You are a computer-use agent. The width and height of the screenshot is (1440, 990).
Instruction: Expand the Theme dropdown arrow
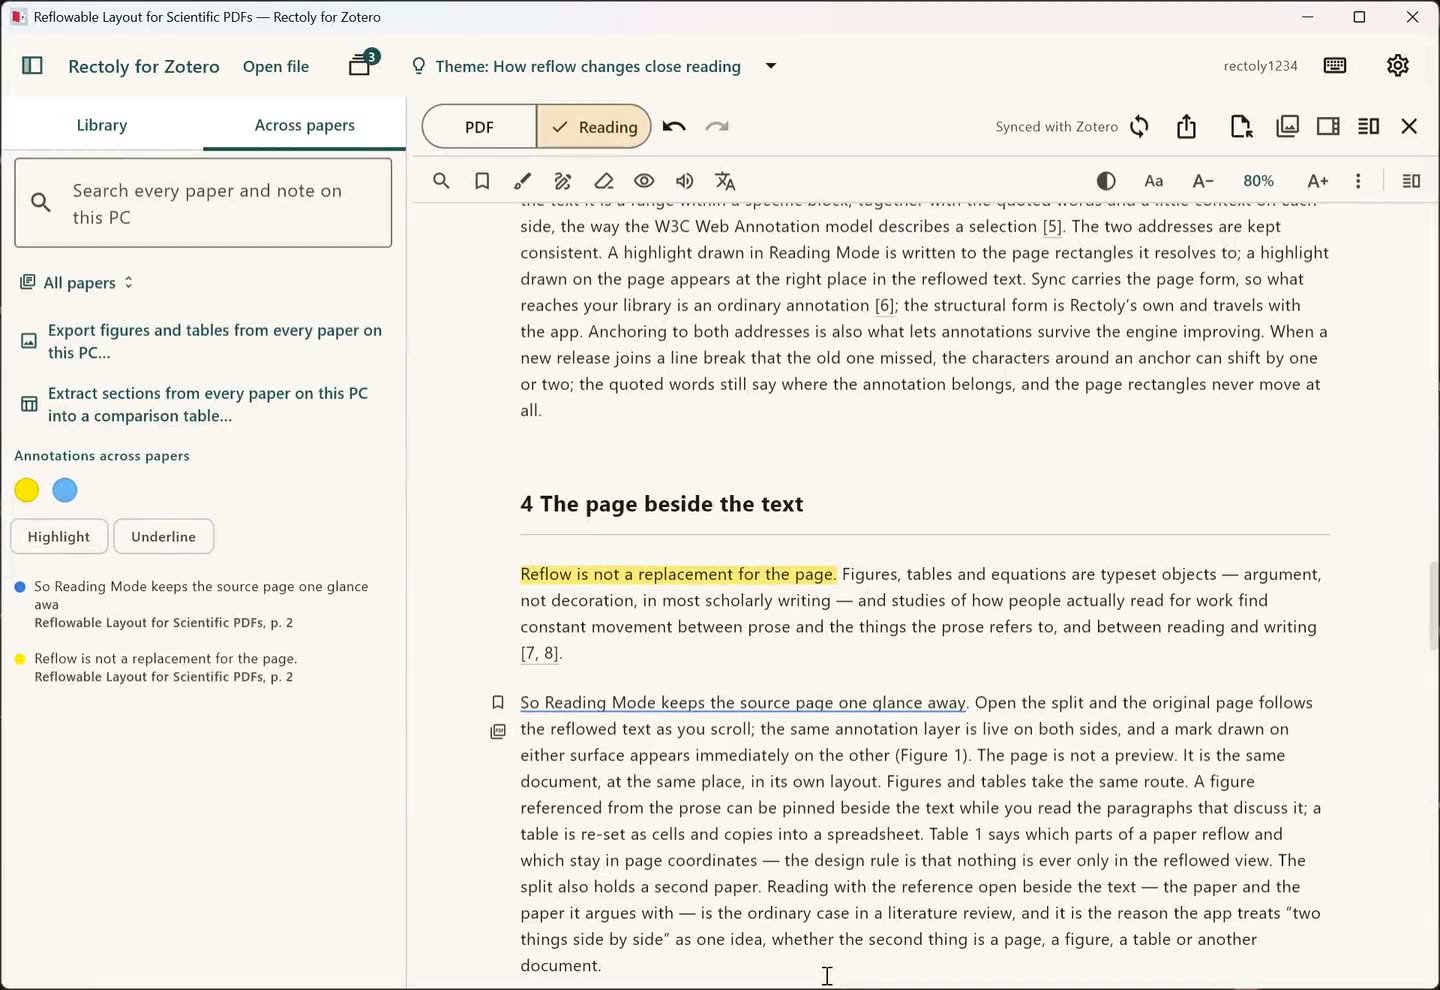tap(771, 66)
